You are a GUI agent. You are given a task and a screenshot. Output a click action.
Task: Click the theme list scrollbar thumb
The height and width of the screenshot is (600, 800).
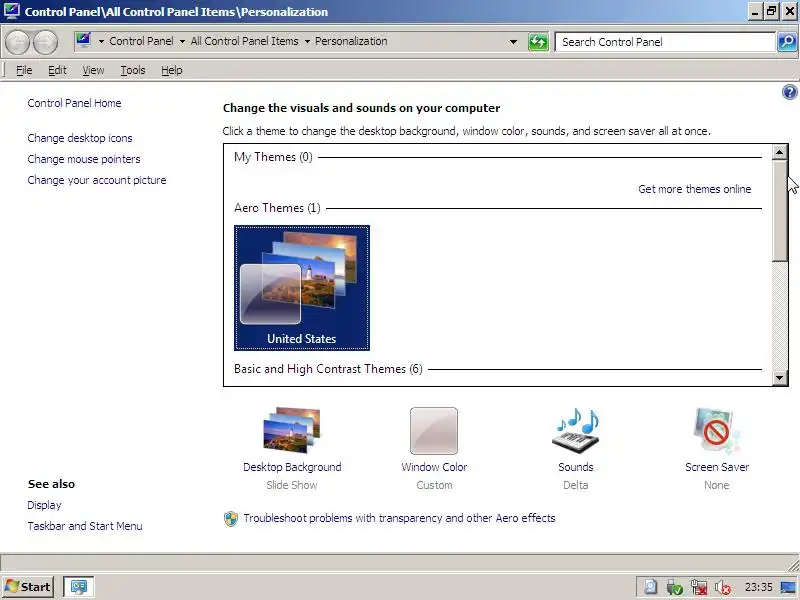780,211
